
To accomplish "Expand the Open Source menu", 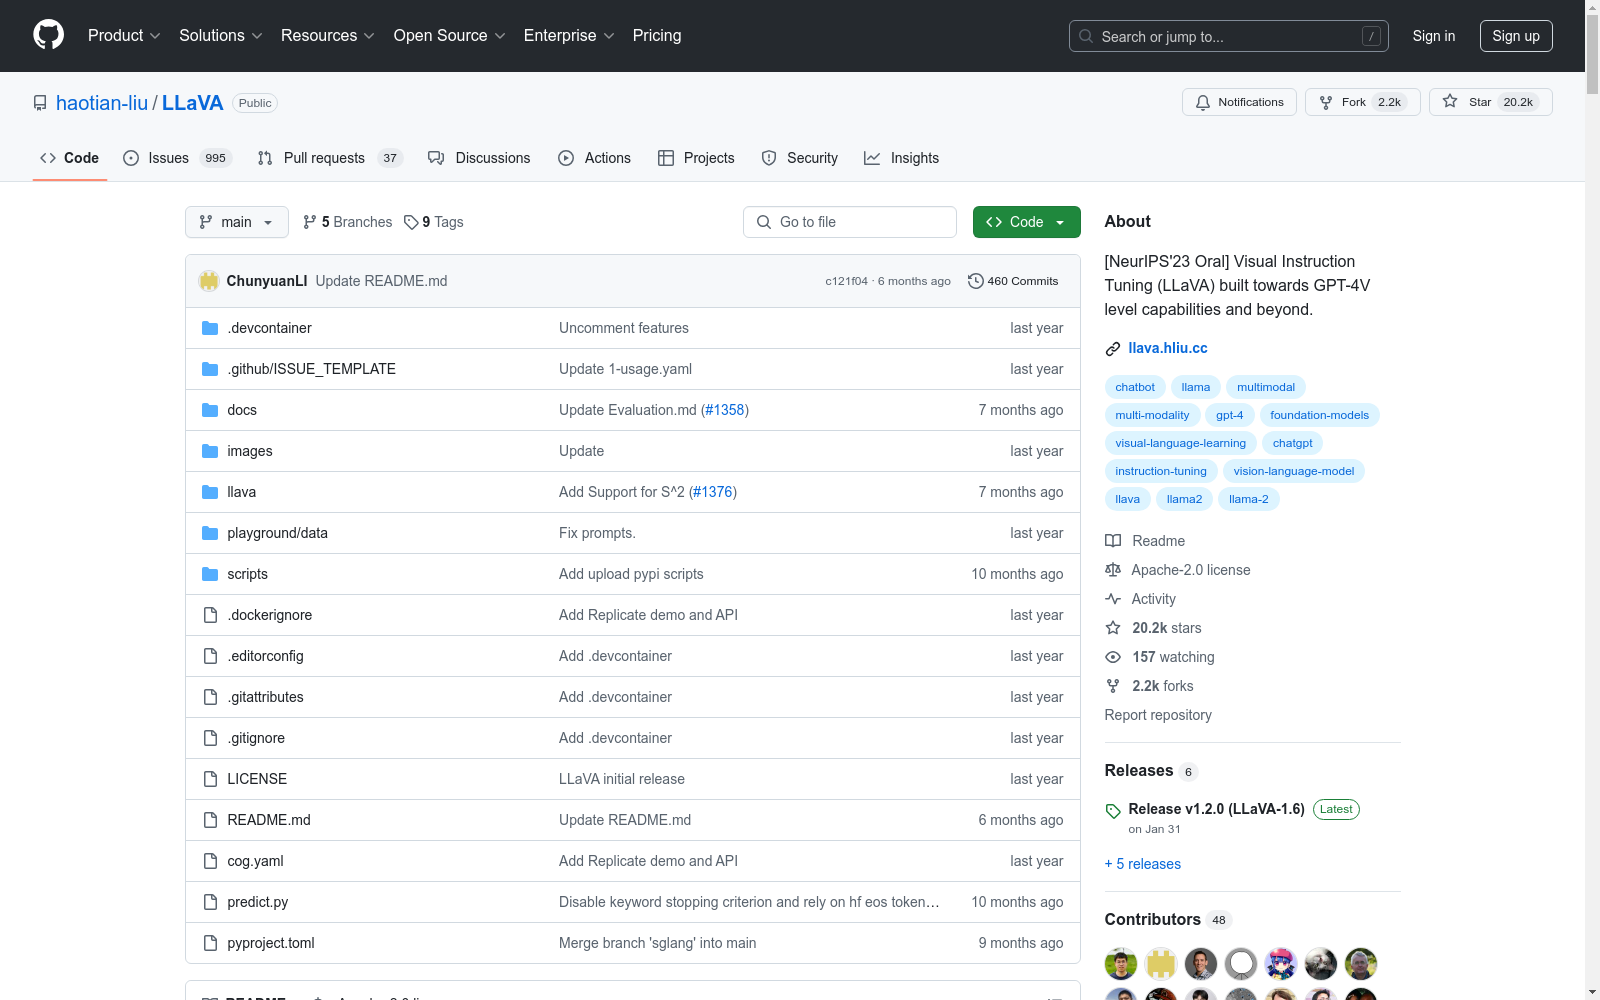I will click(x=450, y=35).
